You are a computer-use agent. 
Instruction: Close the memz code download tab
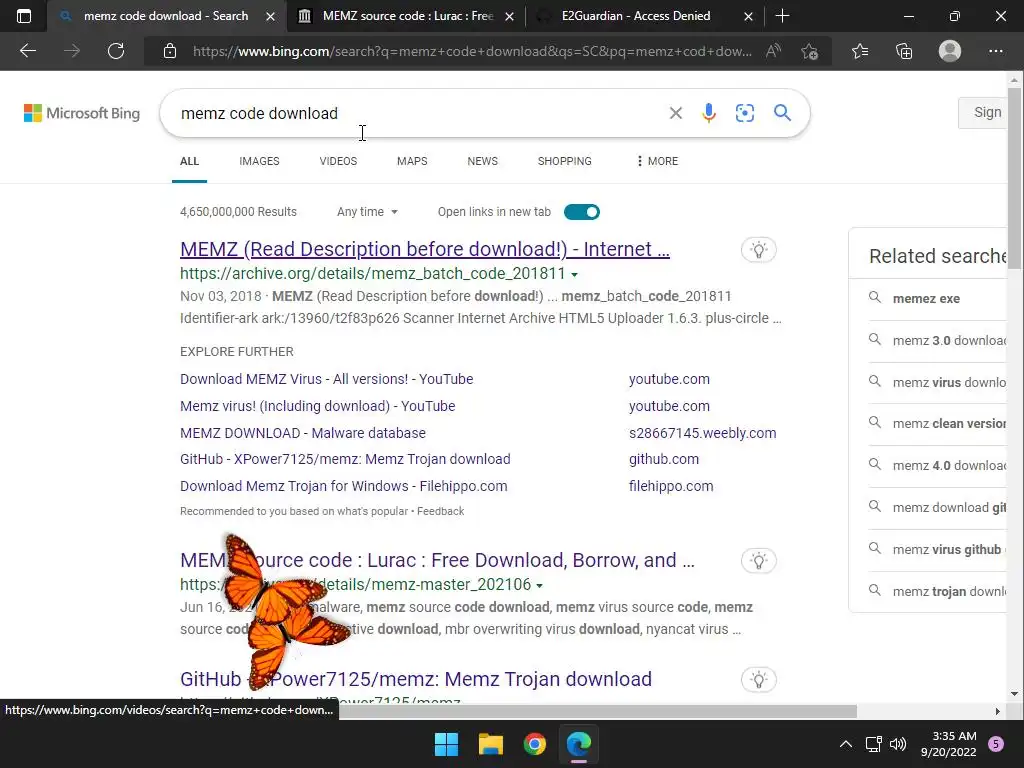[x=270, y=16]
